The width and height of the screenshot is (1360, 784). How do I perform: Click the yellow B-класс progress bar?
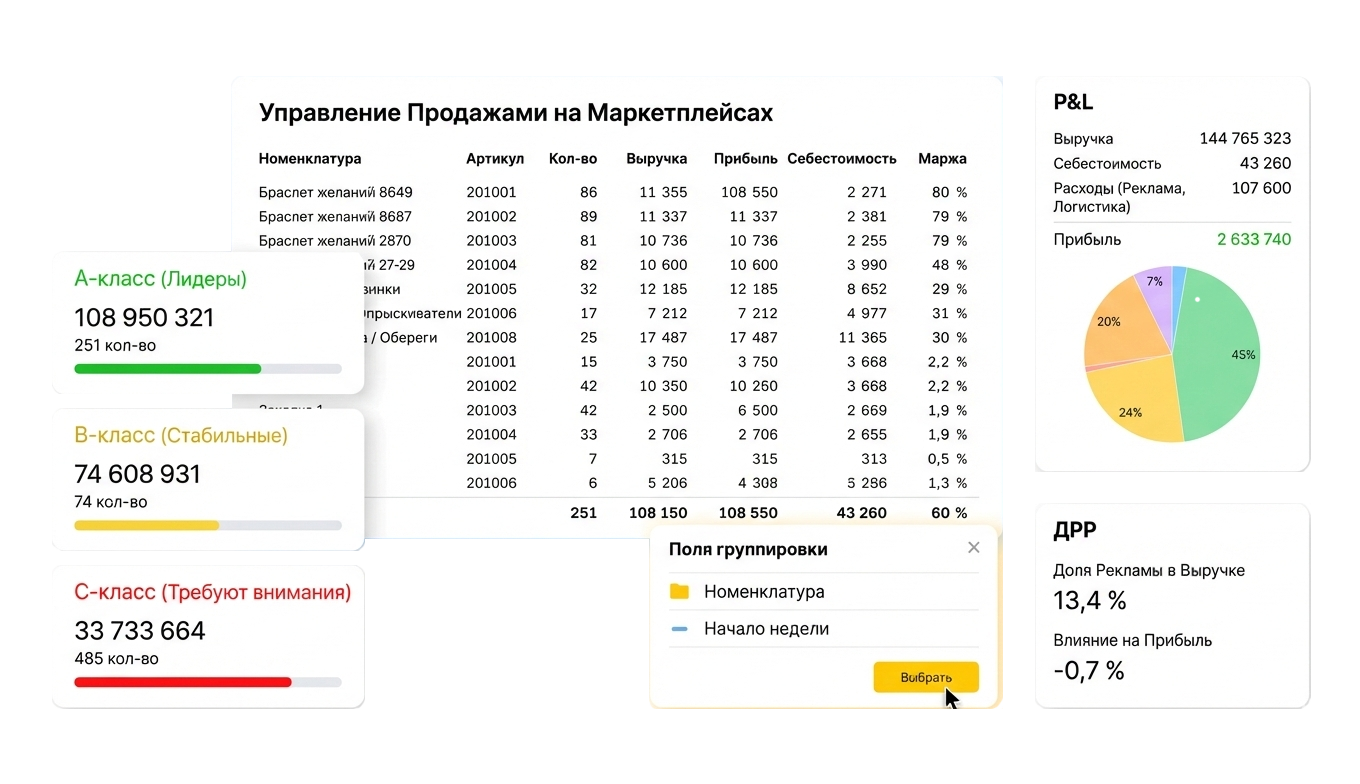coord(147,525)
